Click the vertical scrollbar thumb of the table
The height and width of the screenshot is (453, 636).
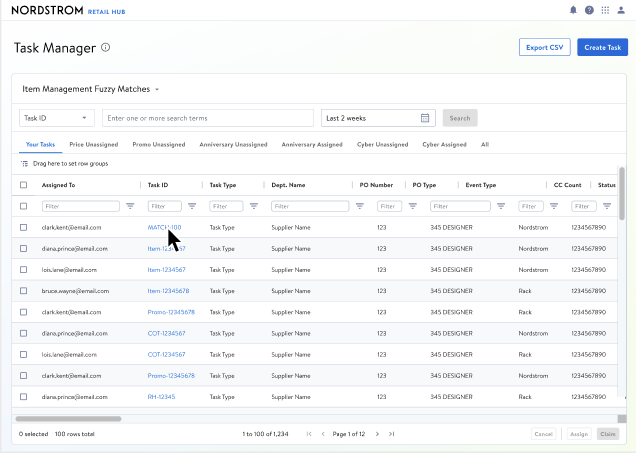[622, 193]
